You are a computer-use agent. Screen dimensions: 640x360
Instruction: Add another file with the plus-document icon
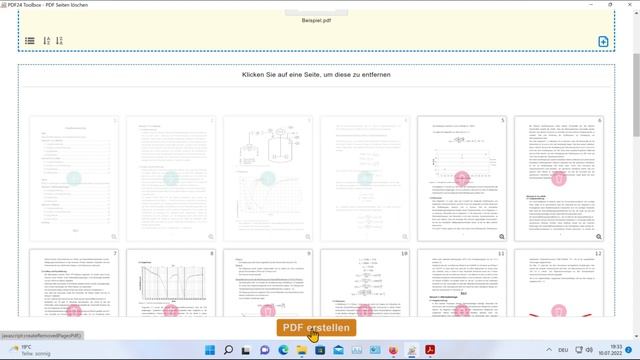pyautogui.click(x=603, y=41)
